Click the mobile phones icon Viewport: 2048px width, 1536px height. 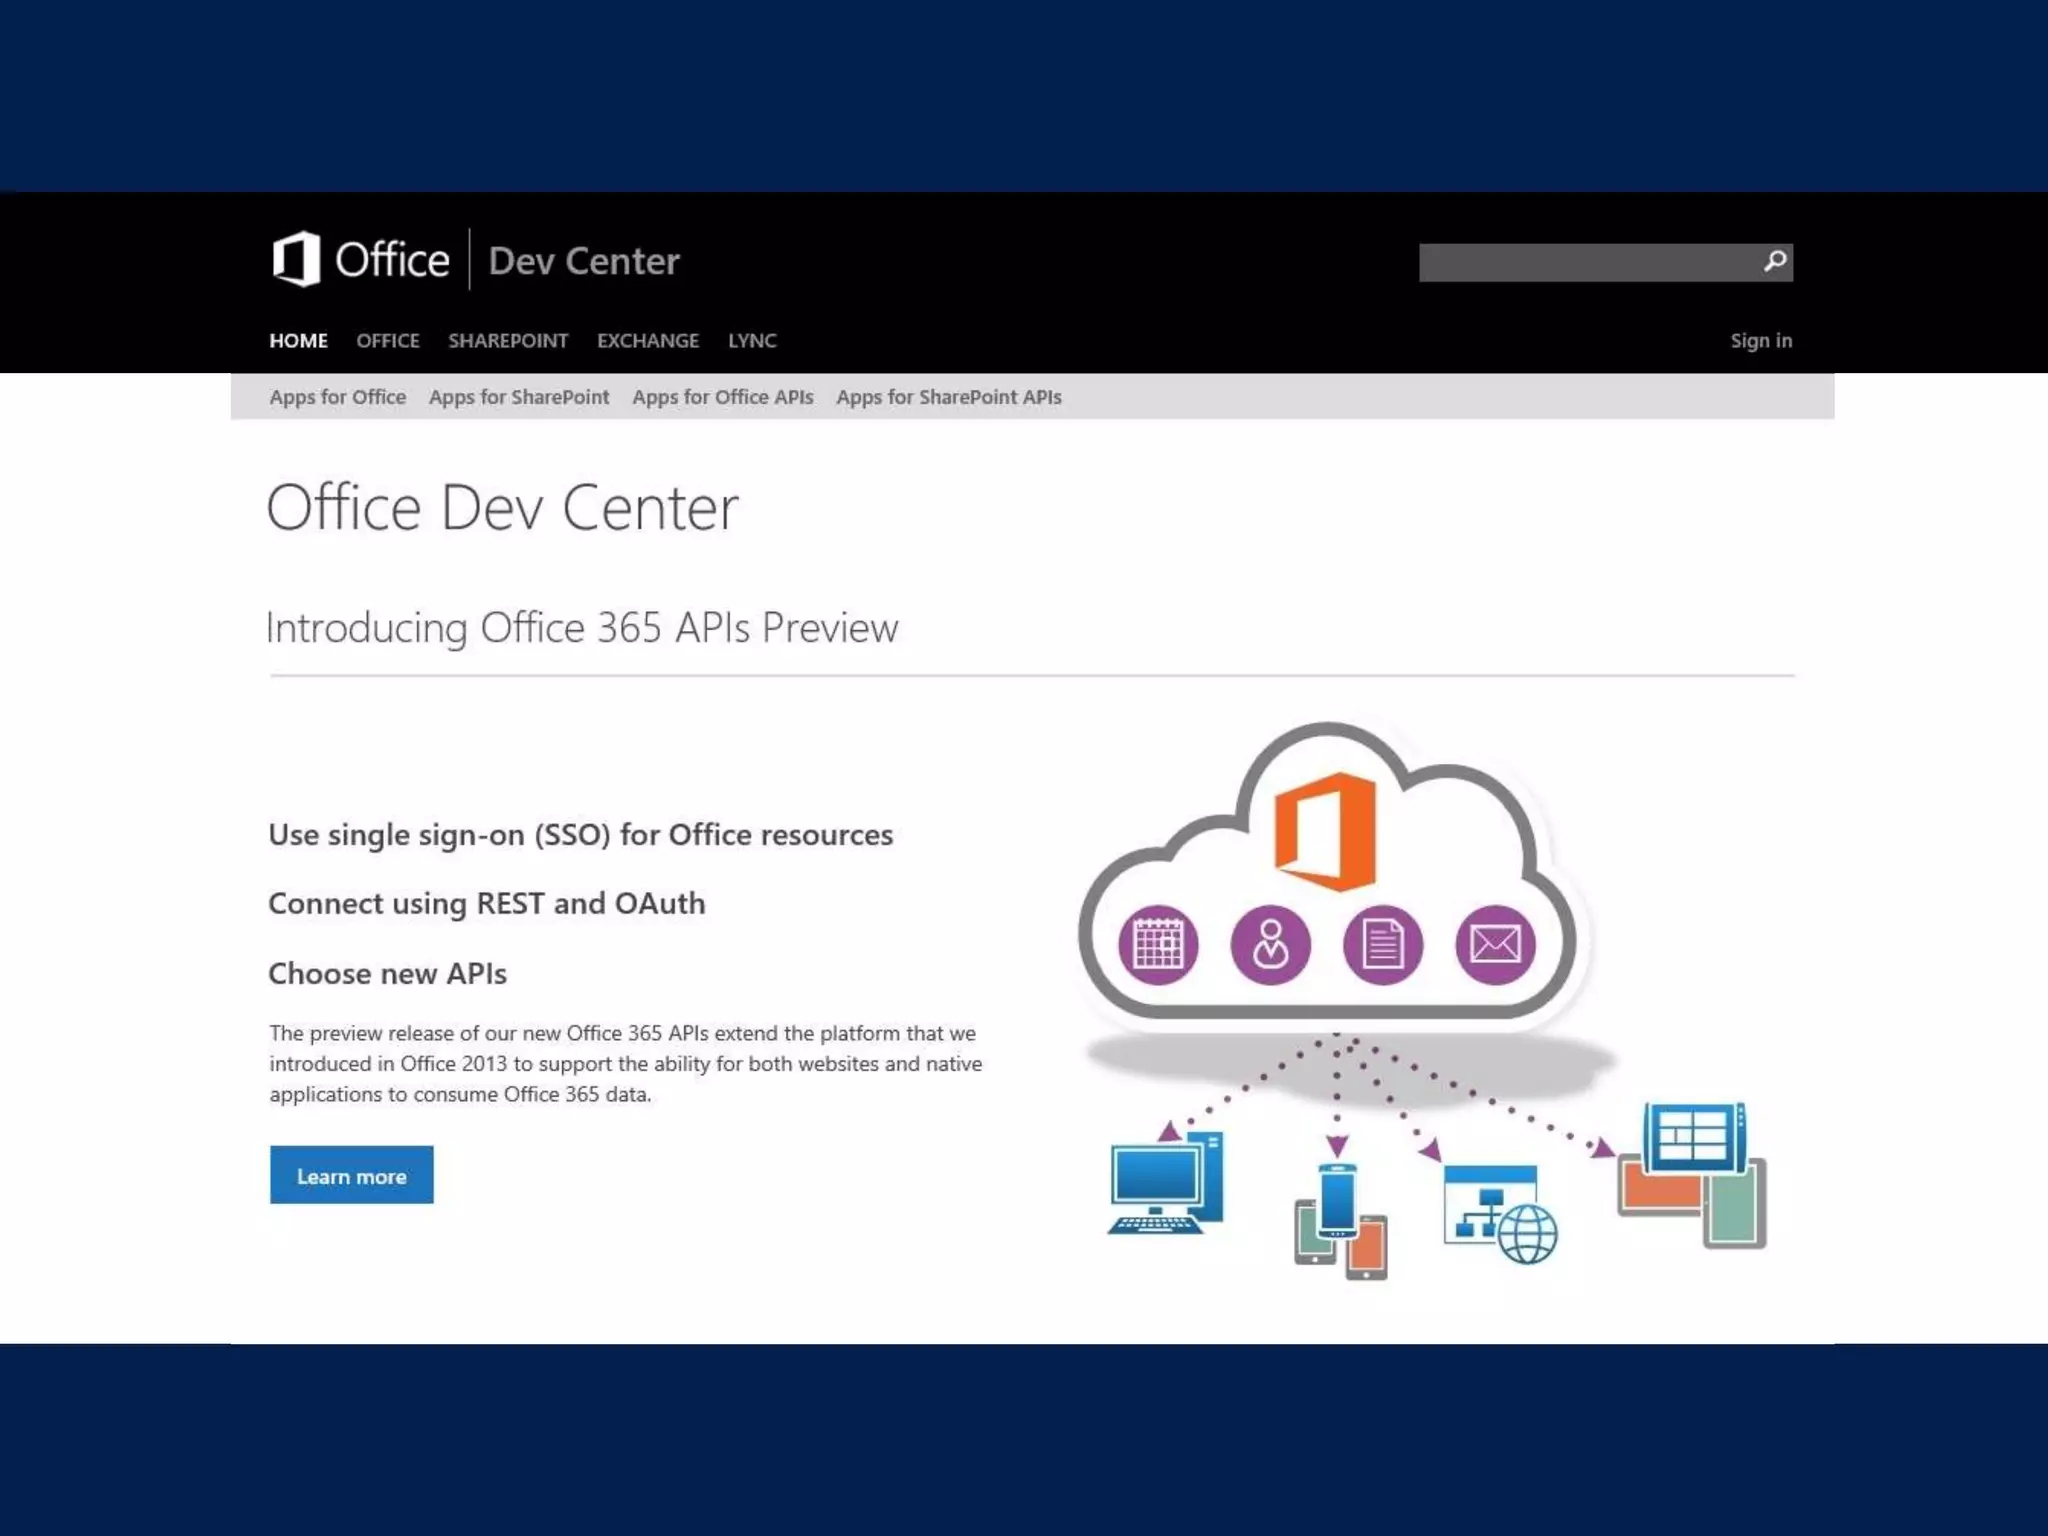(1340, 1220)
